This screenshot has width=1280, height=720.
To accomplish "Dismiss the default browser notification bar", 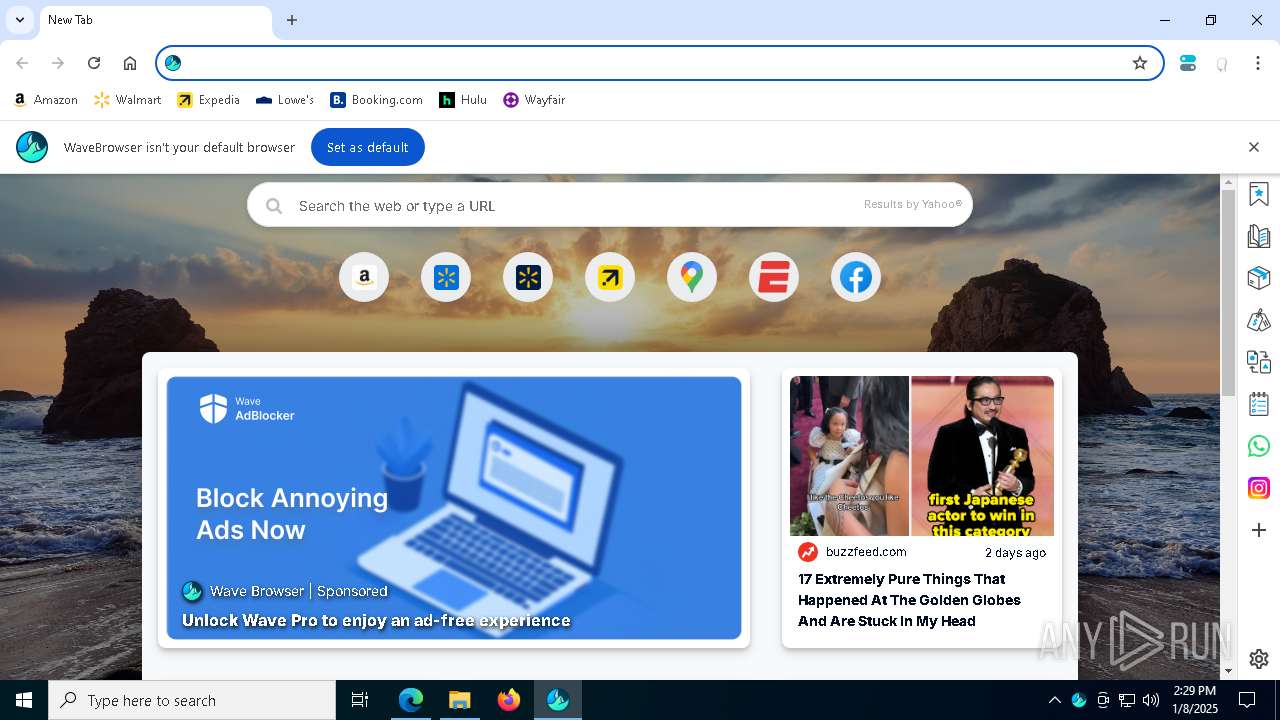I will [x=1254, y=147].
